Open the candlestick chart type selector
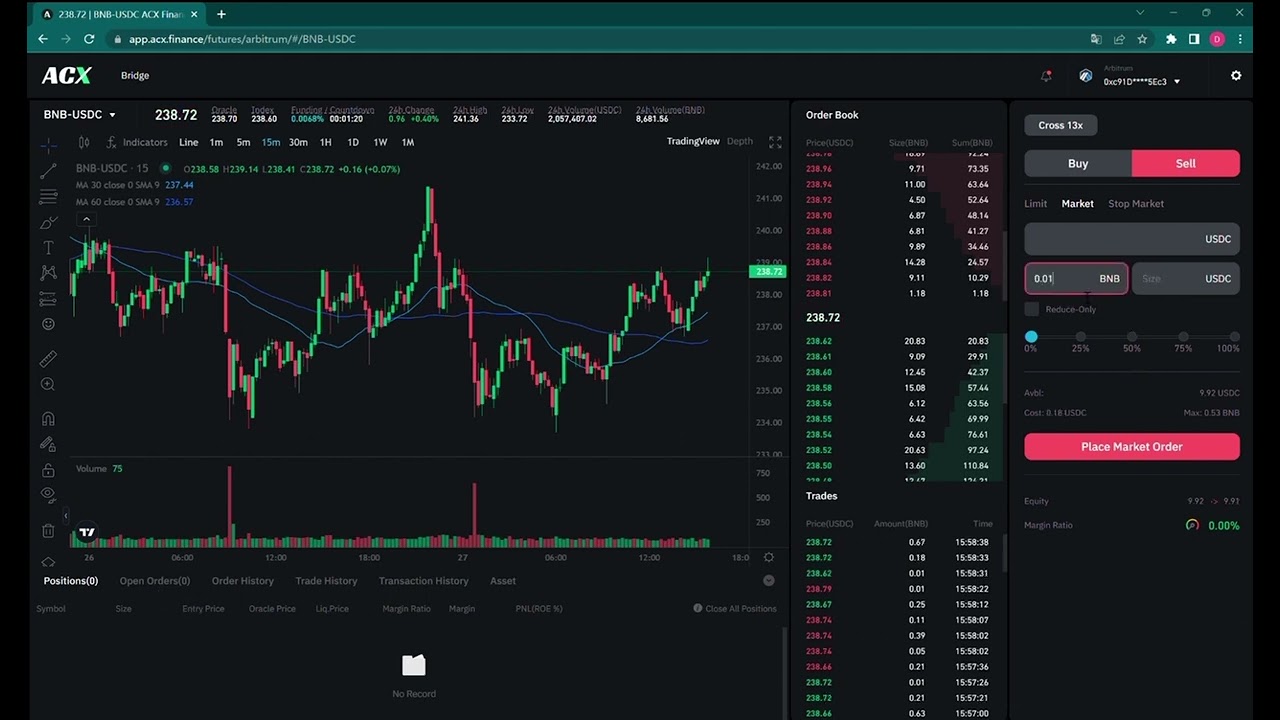This screenshot has height=720, width=1280. 84,142
